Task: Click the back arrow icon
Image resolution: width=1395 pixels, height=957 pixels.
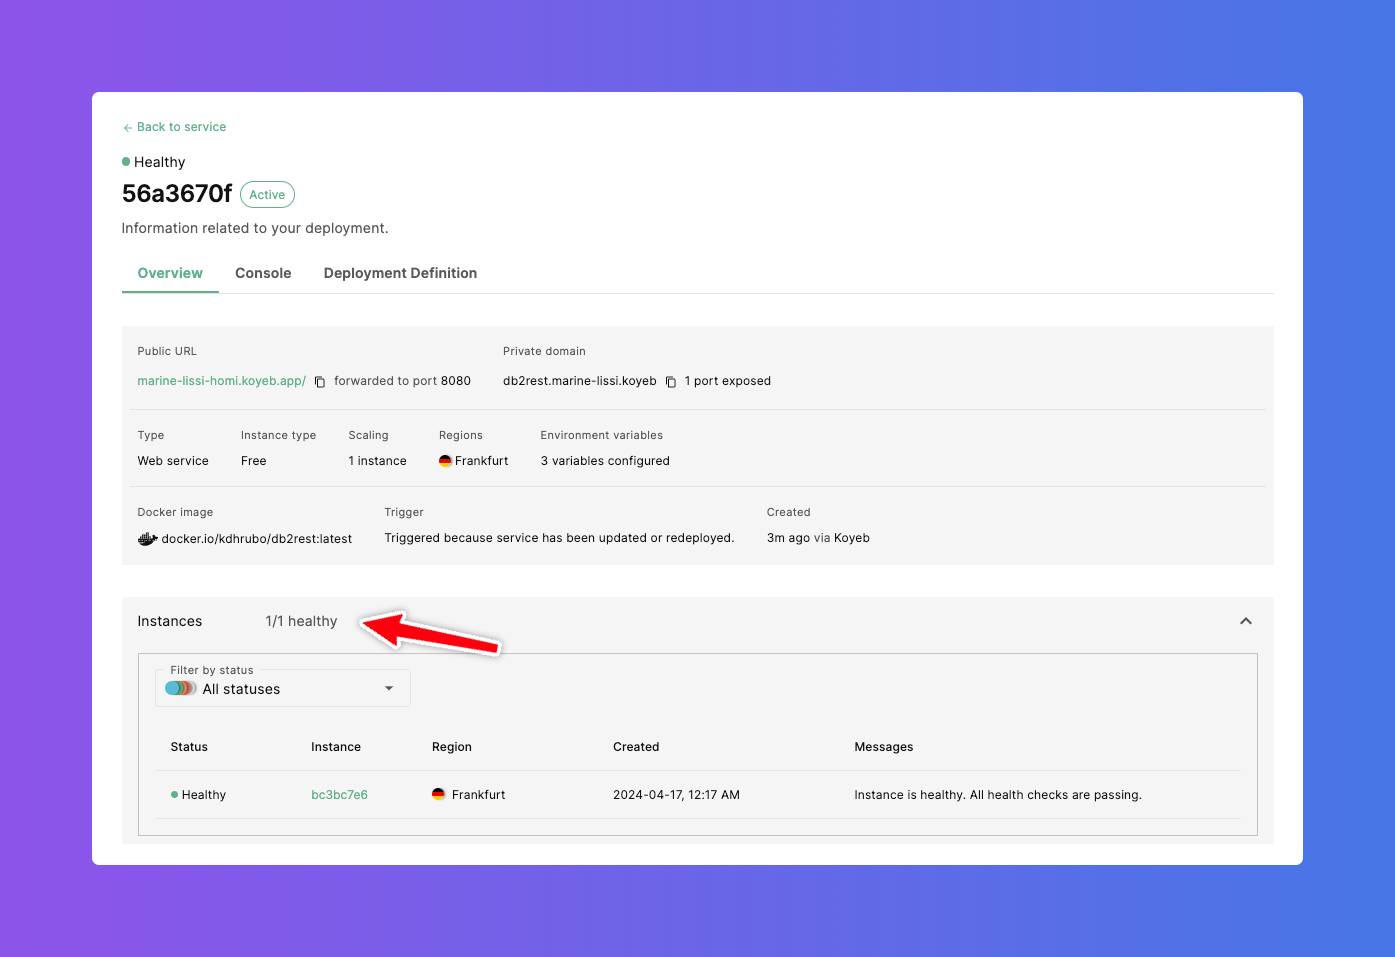Action: (x=127, y=128)
